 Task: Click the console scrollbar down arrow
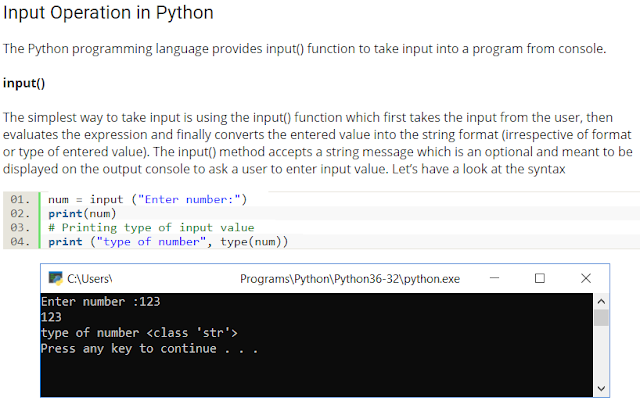601,387
